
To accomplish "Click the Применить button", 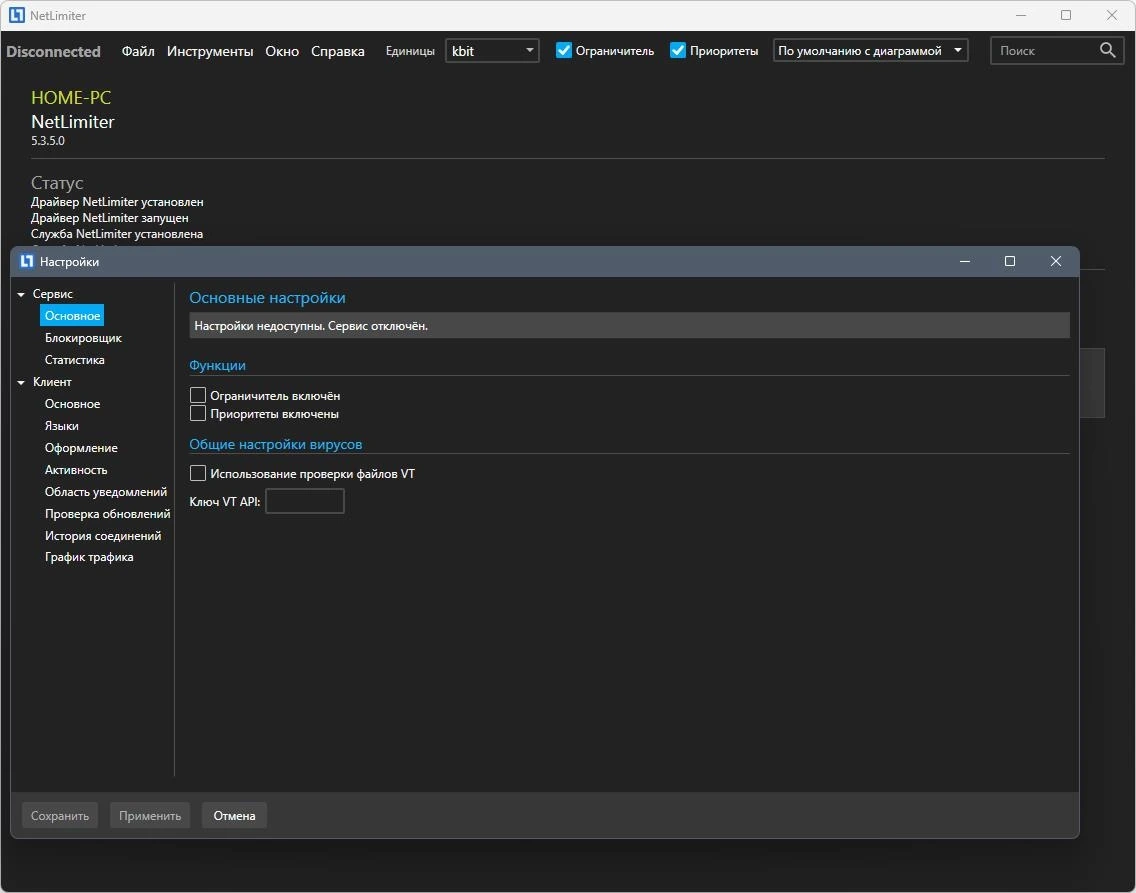I will click(x=150, y=816).
